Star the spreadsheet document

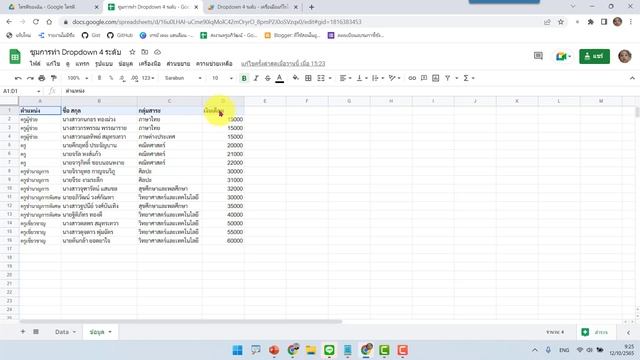click(x=132, y=52)
